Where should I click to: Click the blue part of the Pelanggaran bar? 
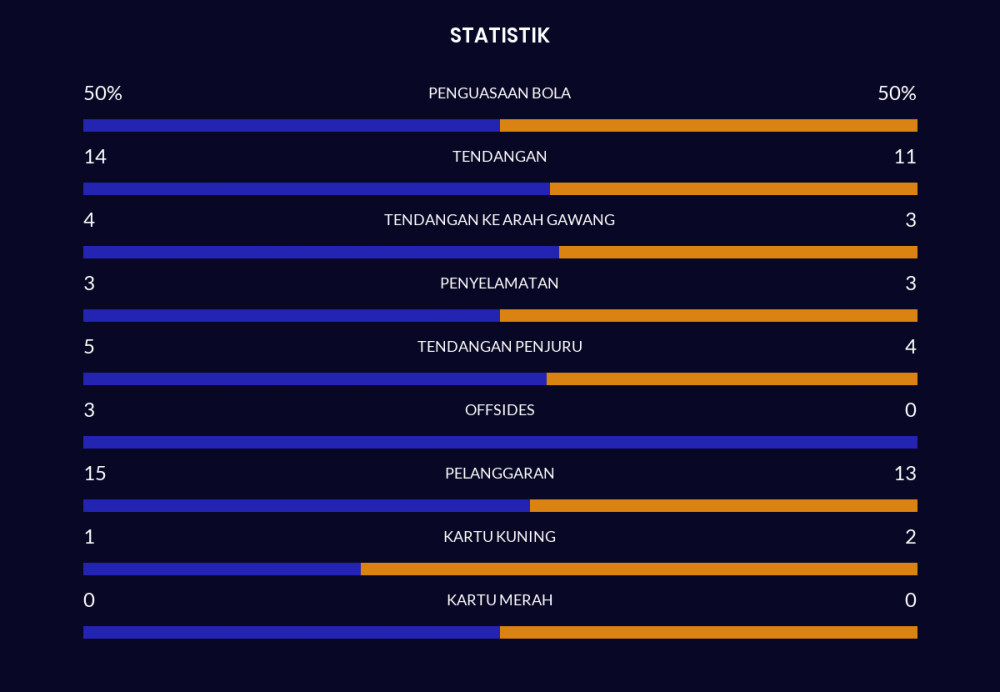(x=306, y=506)
